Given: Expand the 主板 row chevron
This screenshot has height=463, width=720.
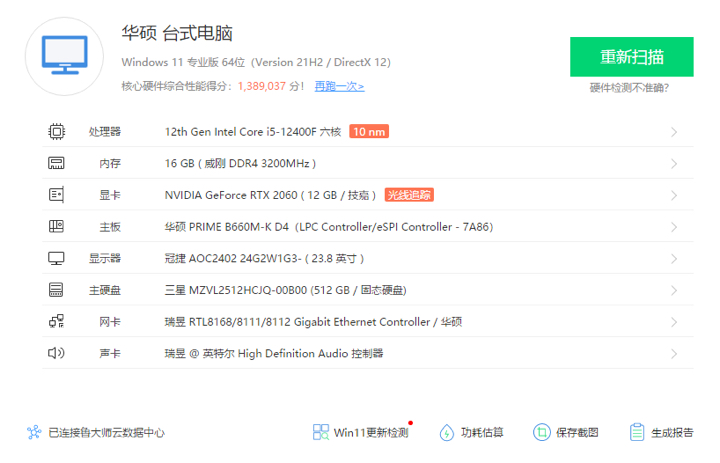Looking at the screenshot, I should point(674,227).
